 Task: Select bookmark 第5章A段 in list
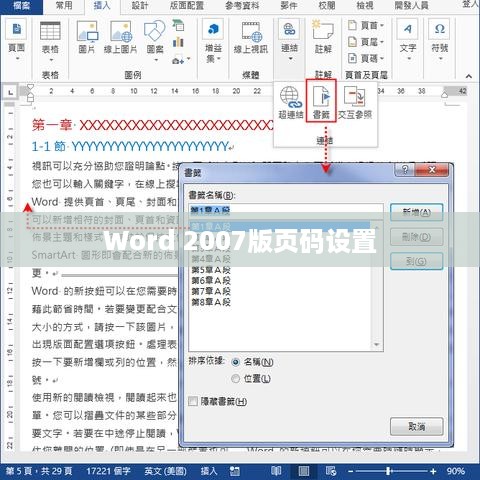click(x=211, y=270)
